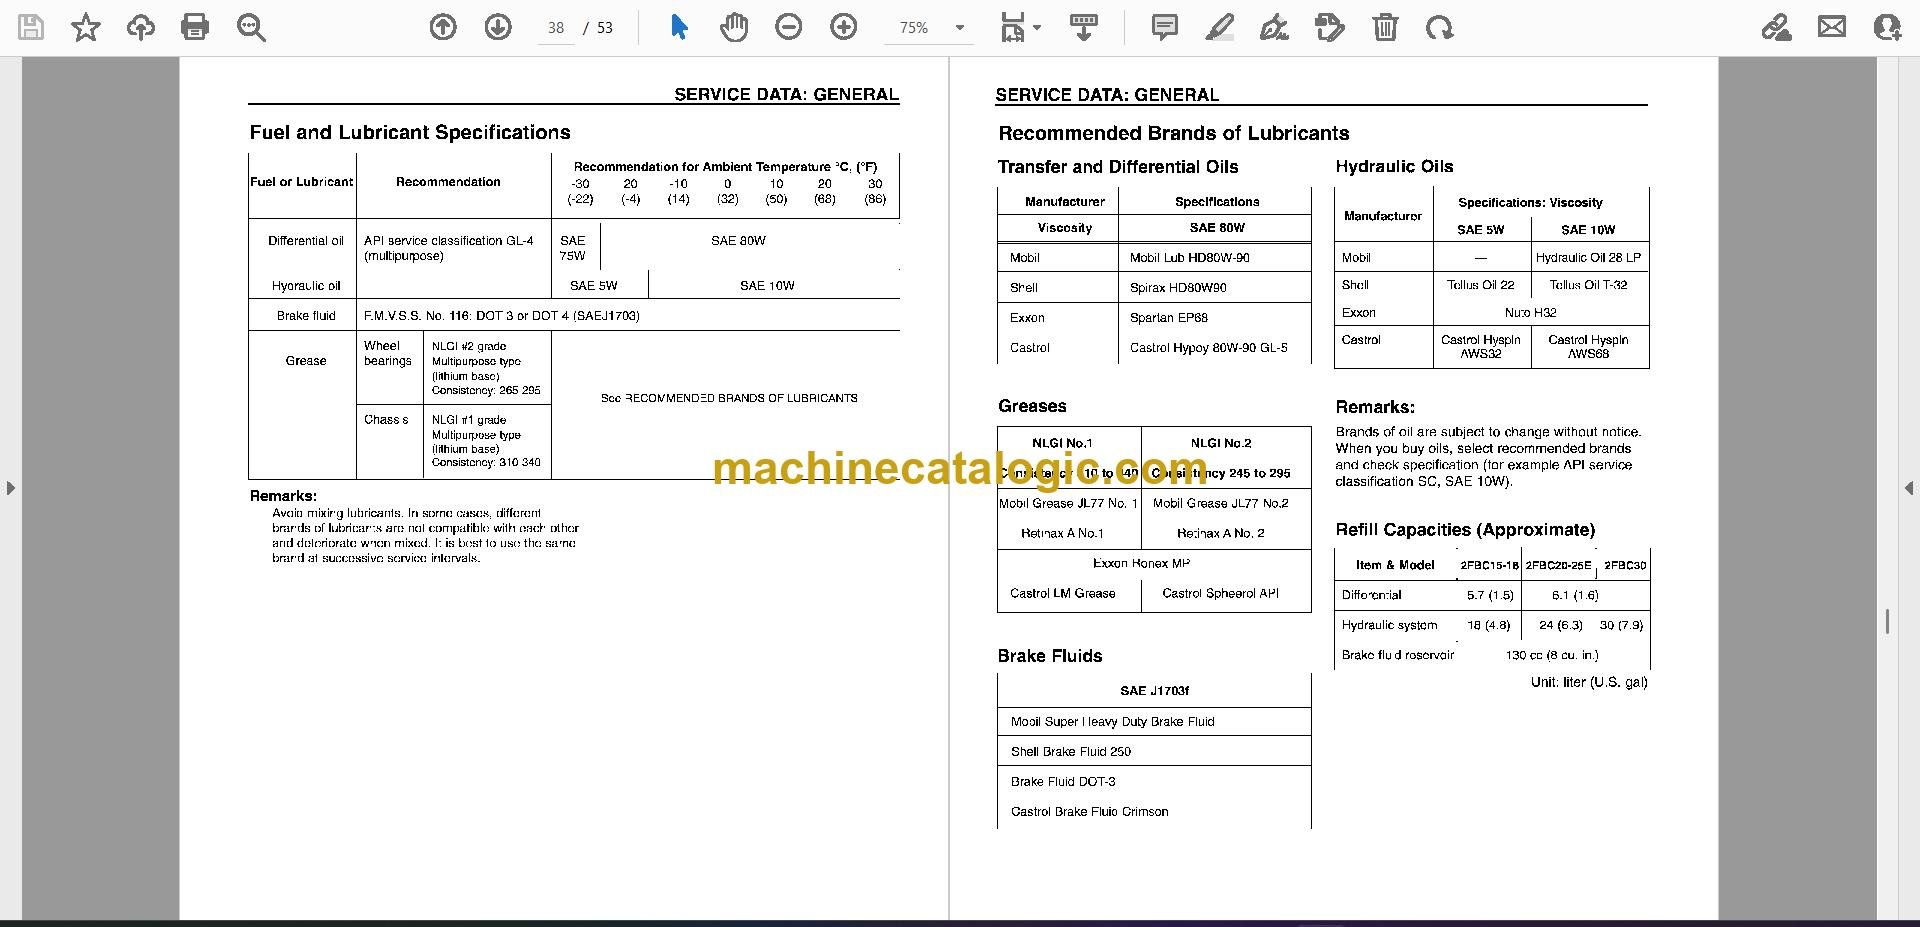Screen dimensions: 1920x927
Task: Rotate the page view
Action: pos(1440,28)
